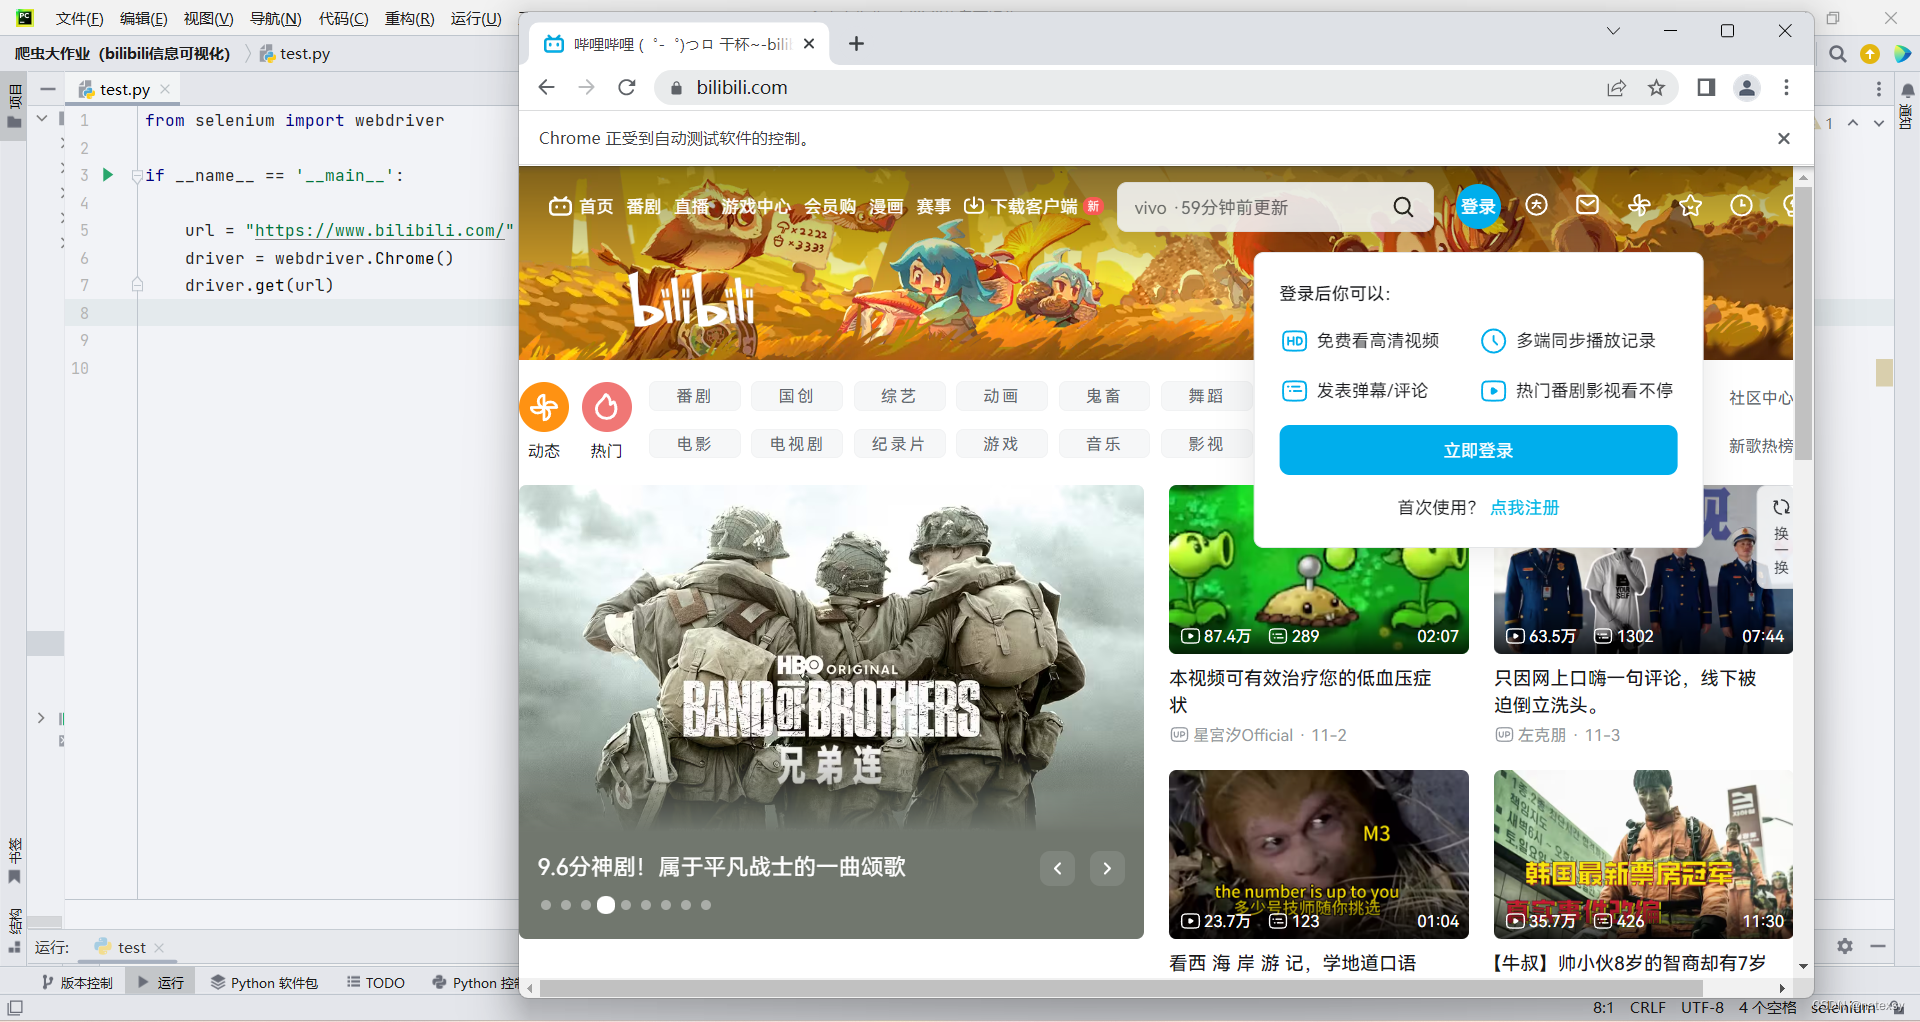This screenshot has height=1022, width=1920.
Task: Click 下载客户端 in bilibili header
Action: 1032,207
